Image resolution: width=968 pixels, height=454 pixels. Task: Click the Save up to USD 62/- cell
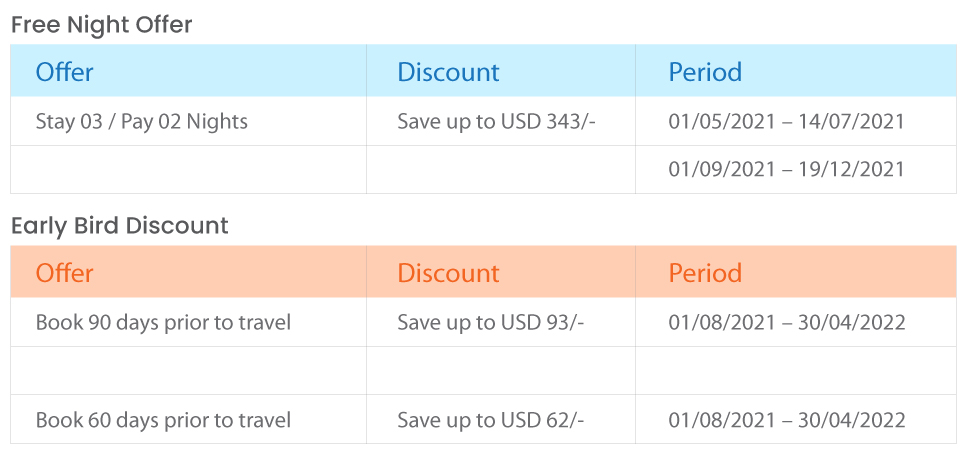point(491,421)
